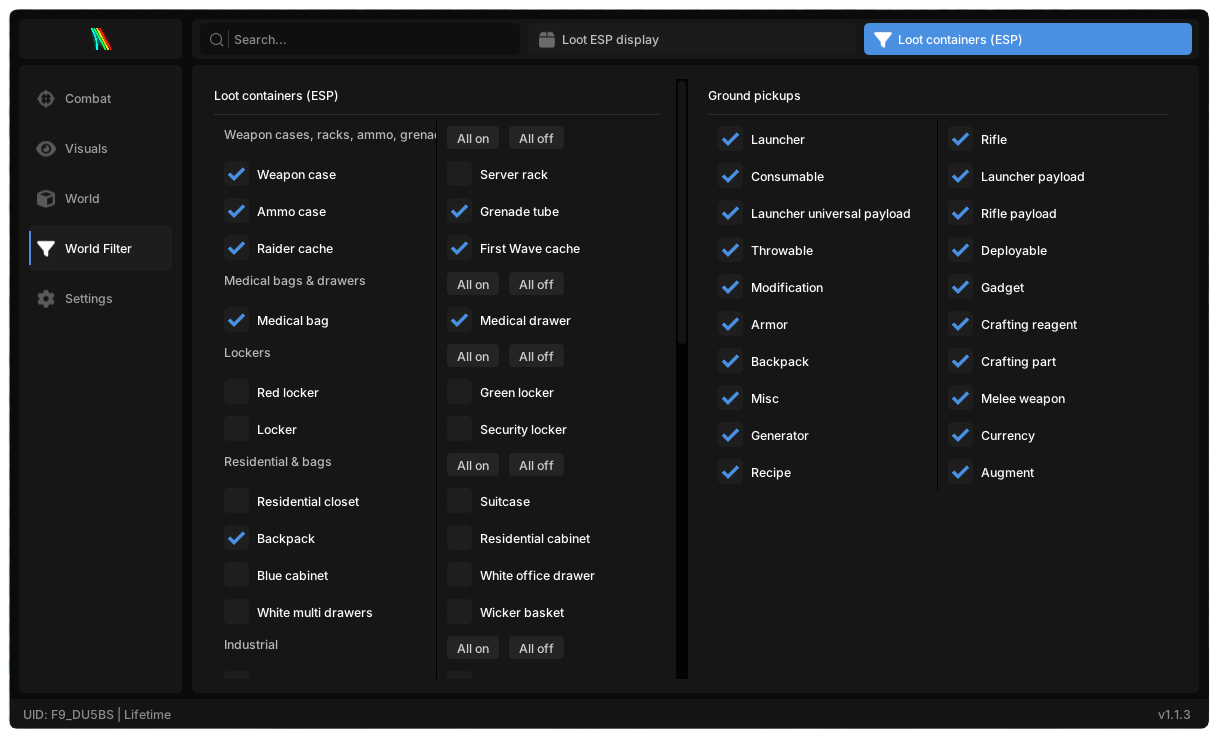The image size is (1220, 738).
Task: Uncheck the Rifle checkbox
Action: click(x=961, y=139)
